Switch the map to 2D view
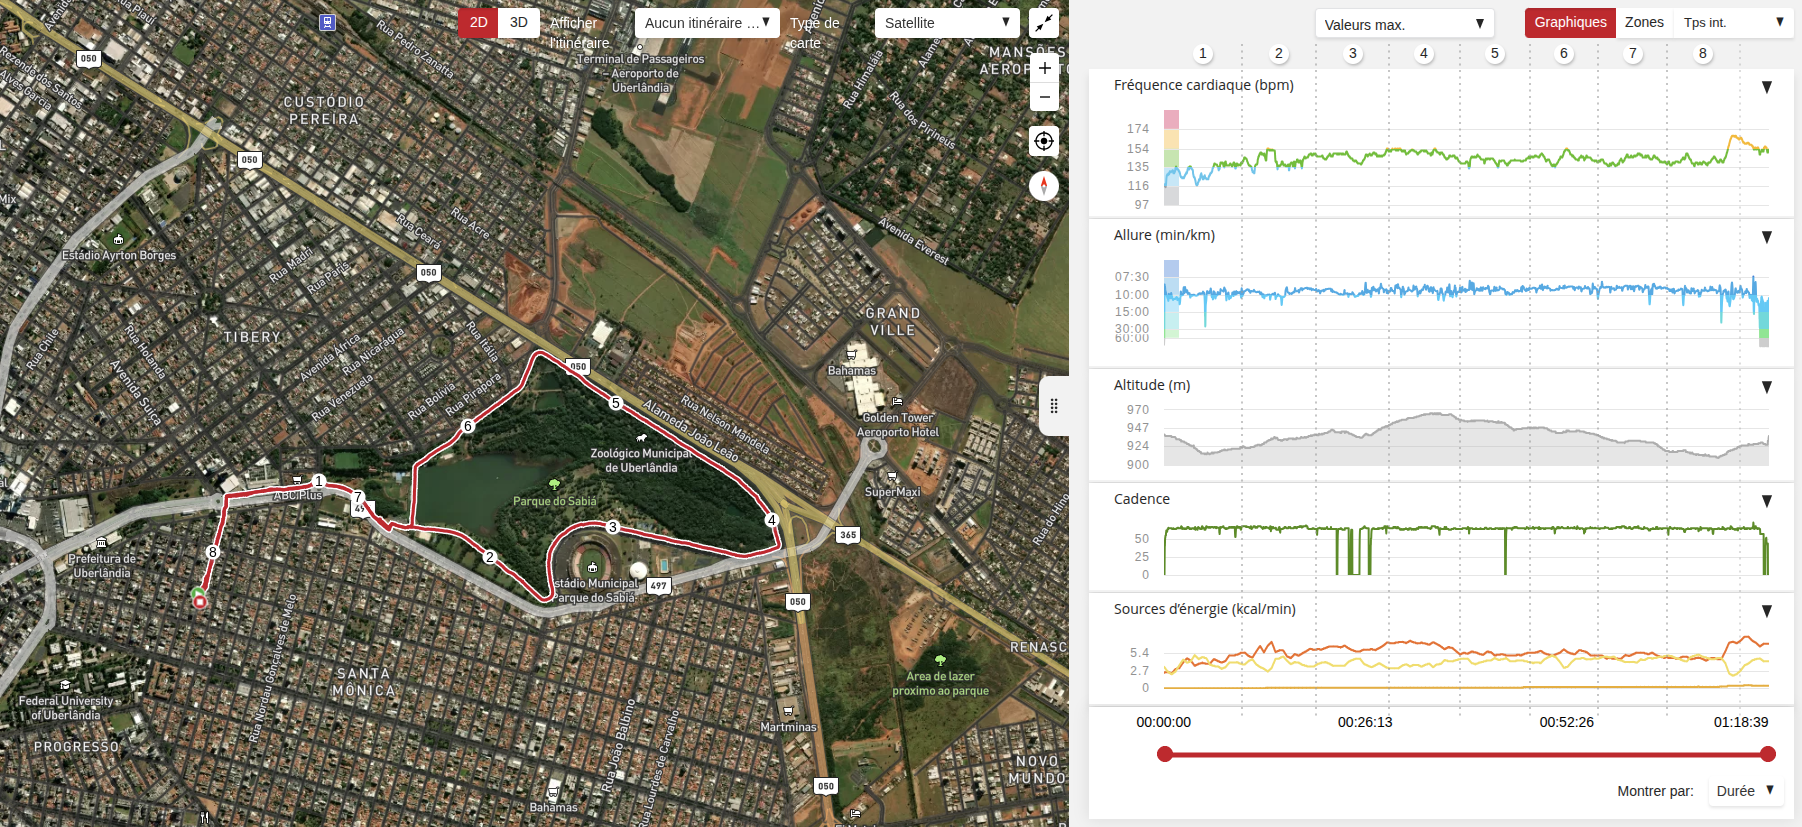The image size is (1802, 827). coord(478,23)
